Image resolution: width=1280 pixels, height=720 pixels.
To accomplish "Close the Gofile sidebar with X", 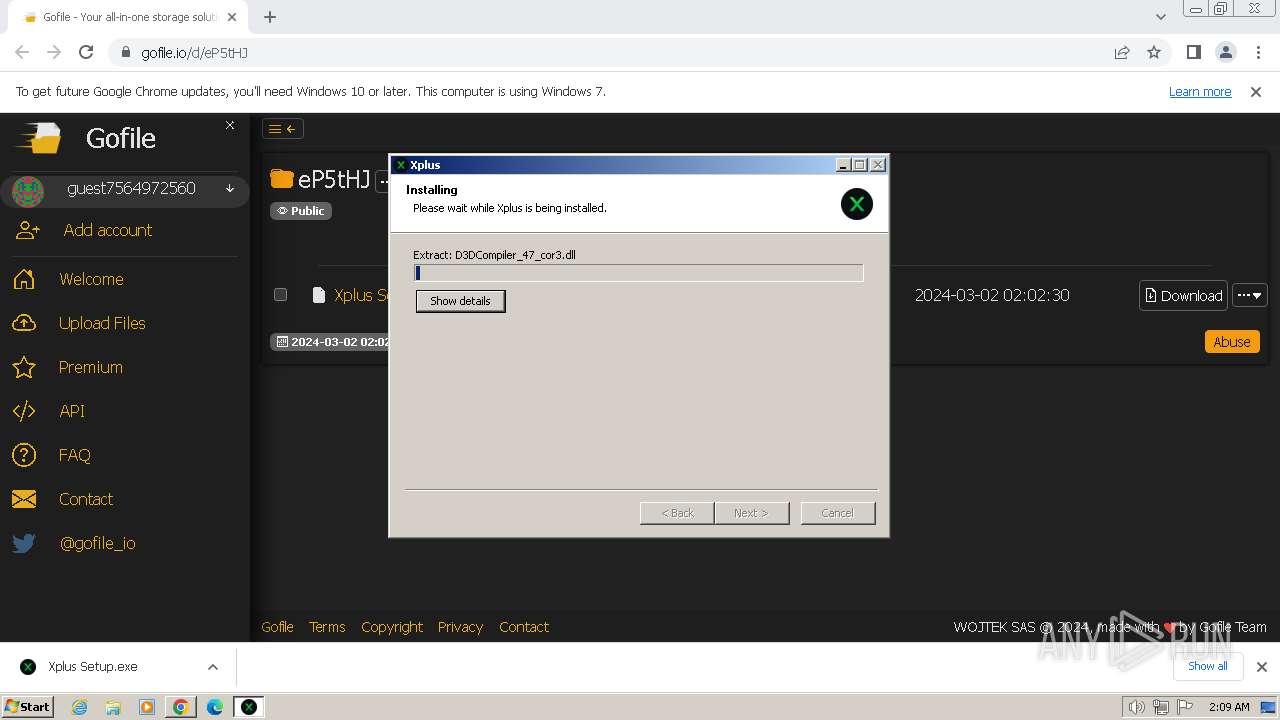I will (230, 125).
